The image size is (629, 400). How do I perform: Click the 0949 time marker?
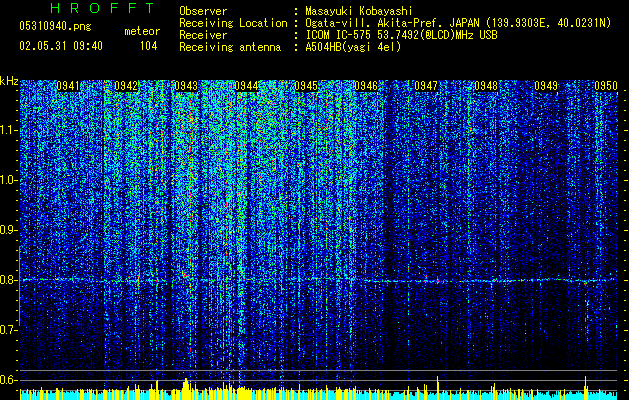(x=546, y=86)
